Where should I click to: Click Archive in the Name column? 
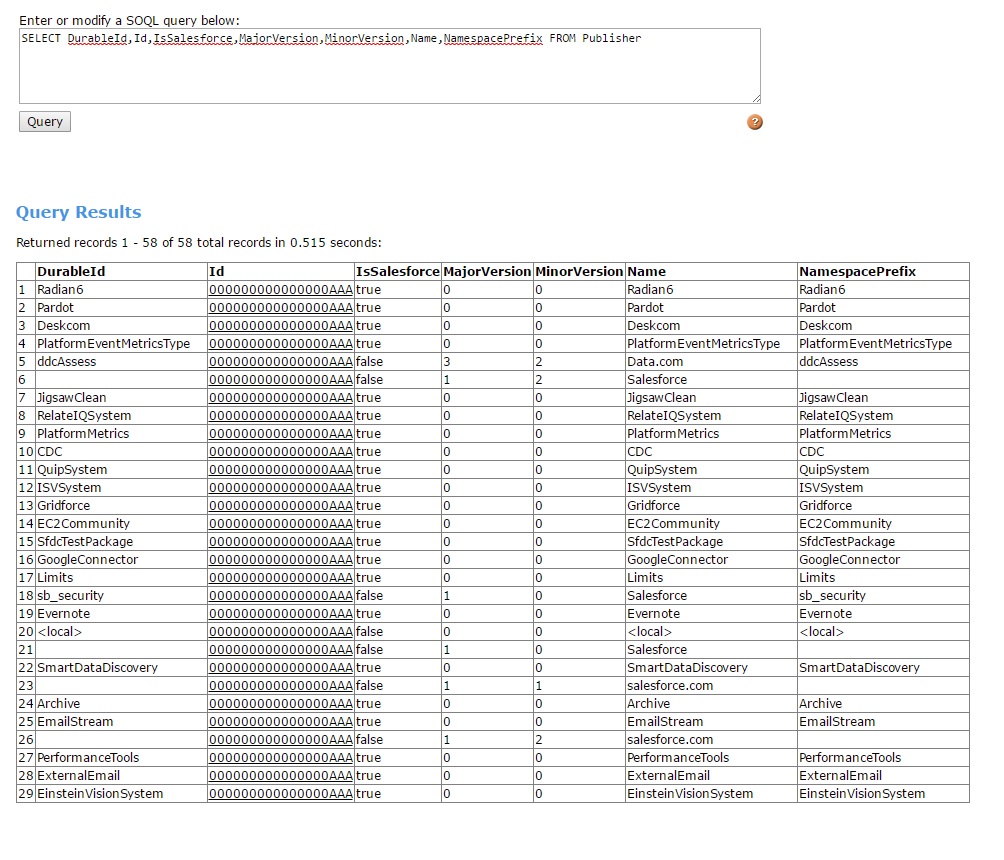649,703
